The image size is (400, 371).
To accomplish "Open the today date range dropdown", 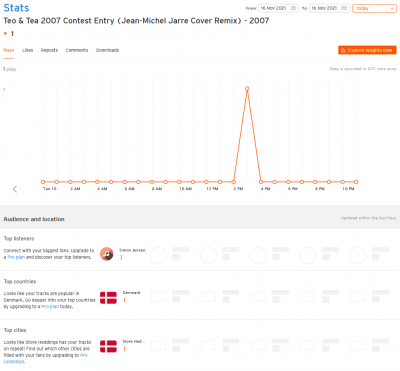I will pos(374,8).
